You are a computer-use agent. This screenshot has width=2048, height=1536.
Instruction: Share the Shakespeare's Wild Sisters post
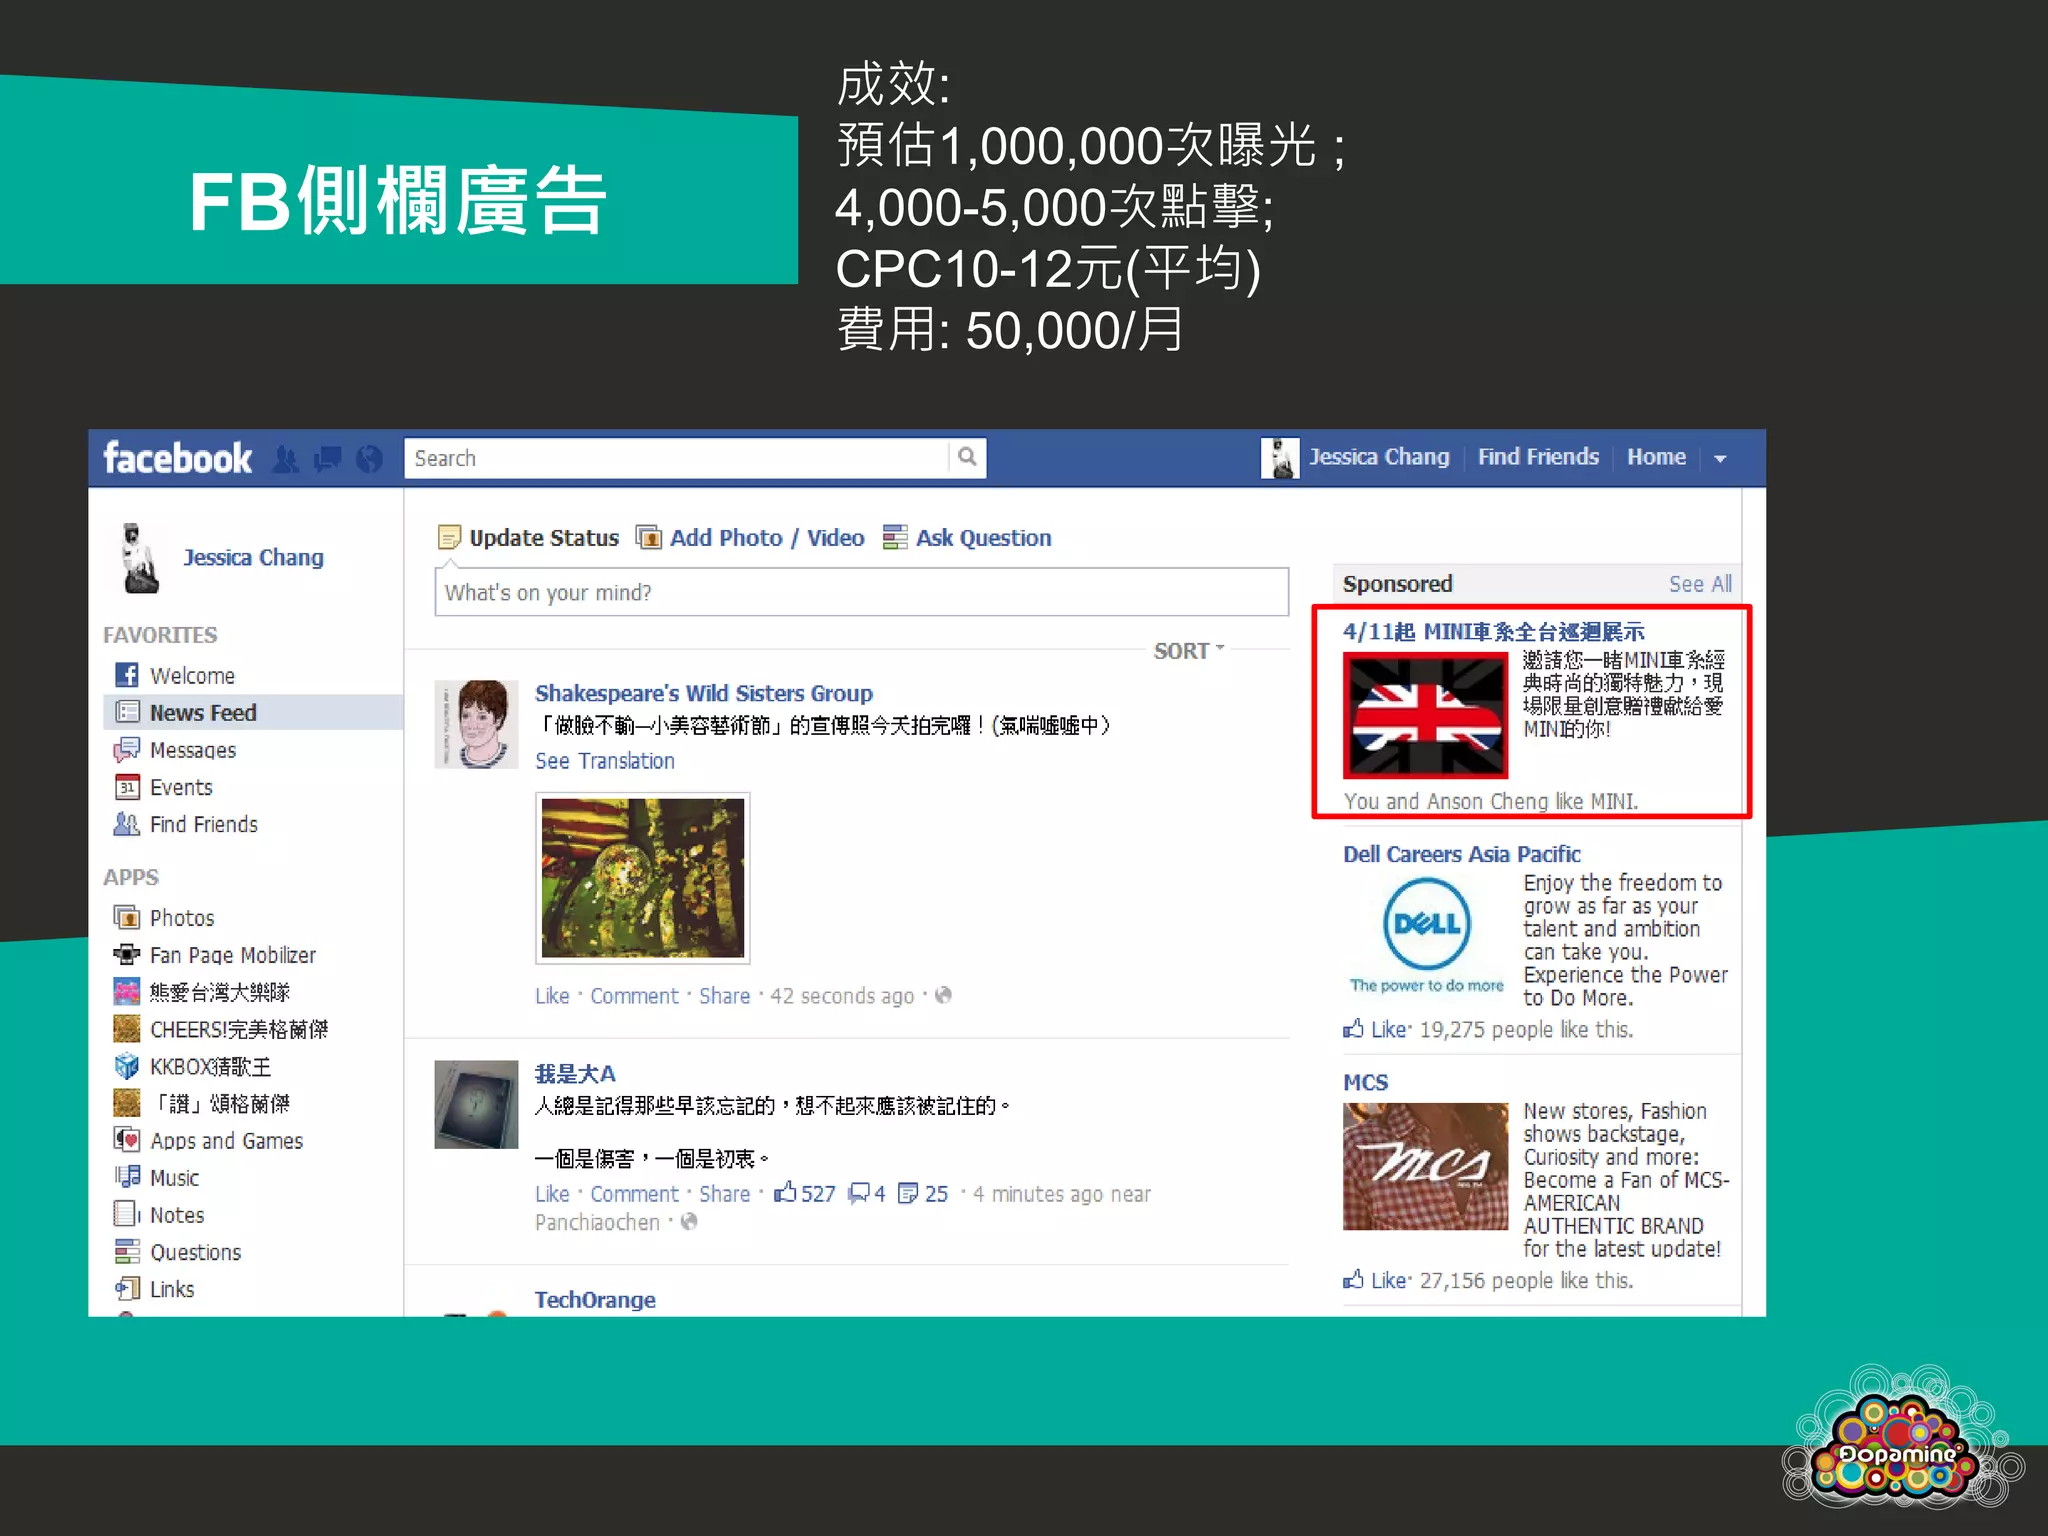724,996
